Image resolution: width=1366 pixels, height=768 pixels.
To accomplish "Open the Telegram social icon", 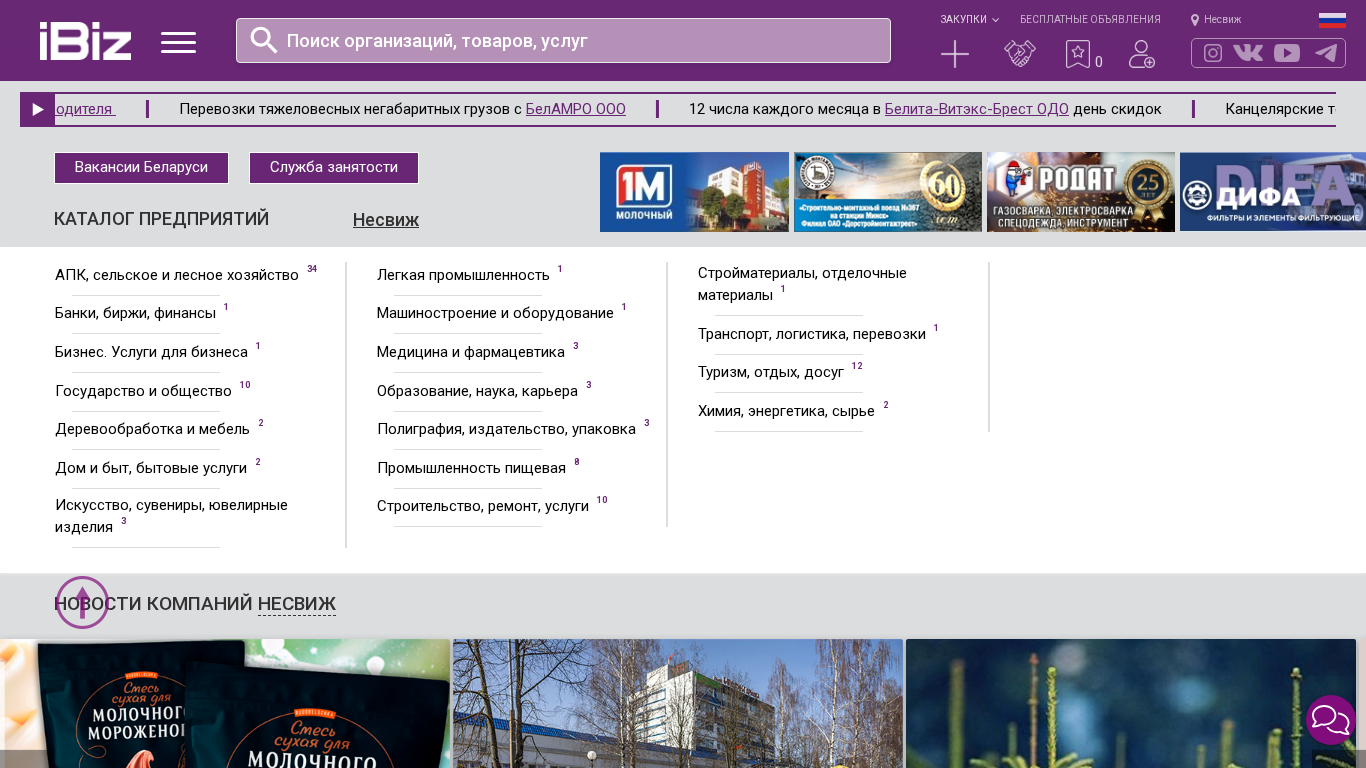I will click(x=1326, y=53).
